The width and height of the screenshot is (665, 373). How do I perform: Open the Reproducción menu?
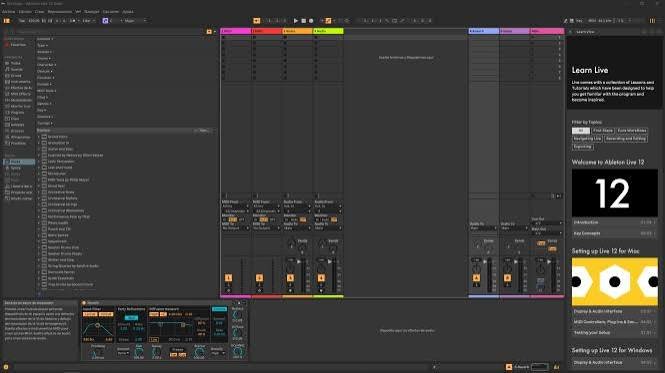pyautogui.click(x=59, y=12)
